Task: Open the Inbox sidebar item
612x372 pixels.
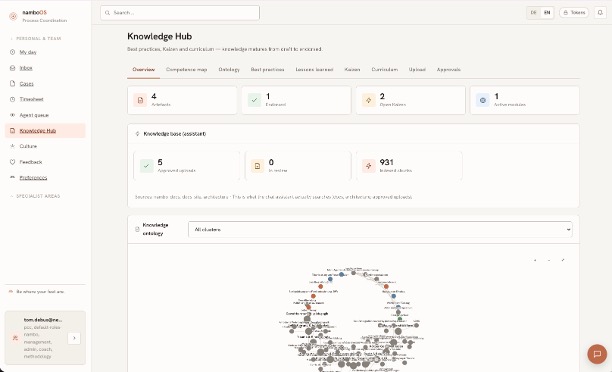Action: pos(26,68)
